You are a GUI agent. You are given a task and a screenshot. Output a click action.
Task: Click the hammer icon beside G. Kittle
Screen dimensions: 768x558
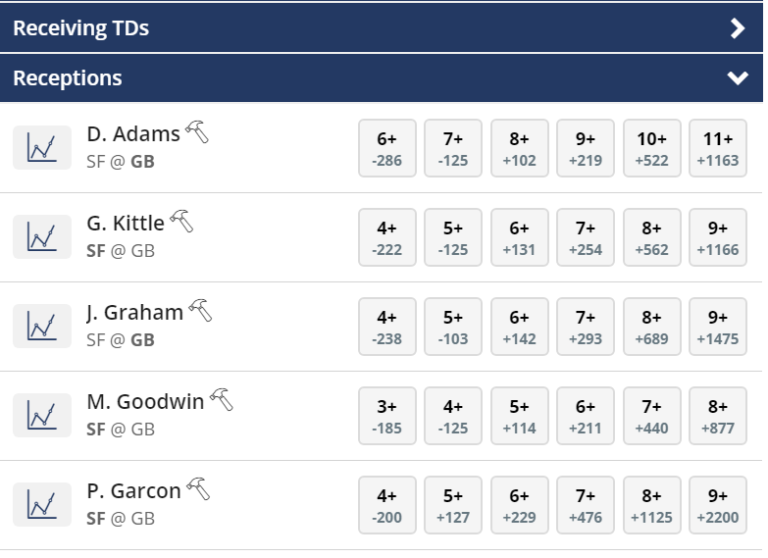tap(182, 221)
